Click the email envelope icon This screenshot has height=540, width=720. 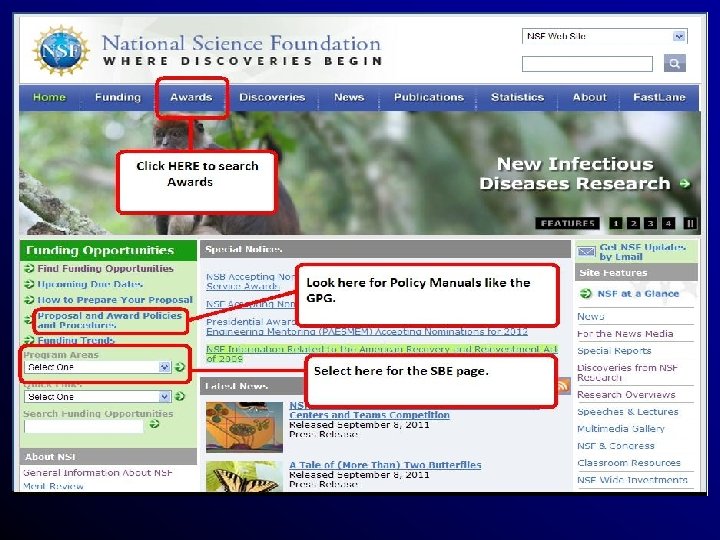[586, 252]
